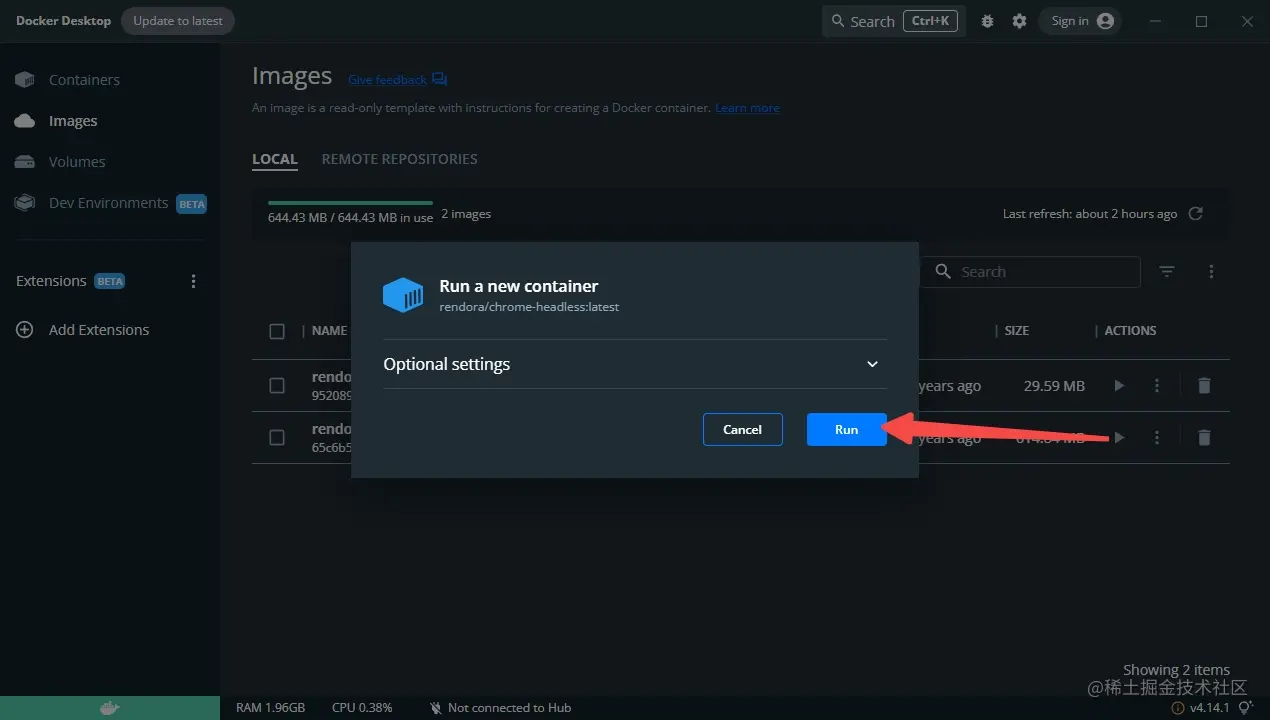This screenshot has width=1270, height=720.
Task: Click the magnifier icon in top search
Action: (x=838, y=21)
